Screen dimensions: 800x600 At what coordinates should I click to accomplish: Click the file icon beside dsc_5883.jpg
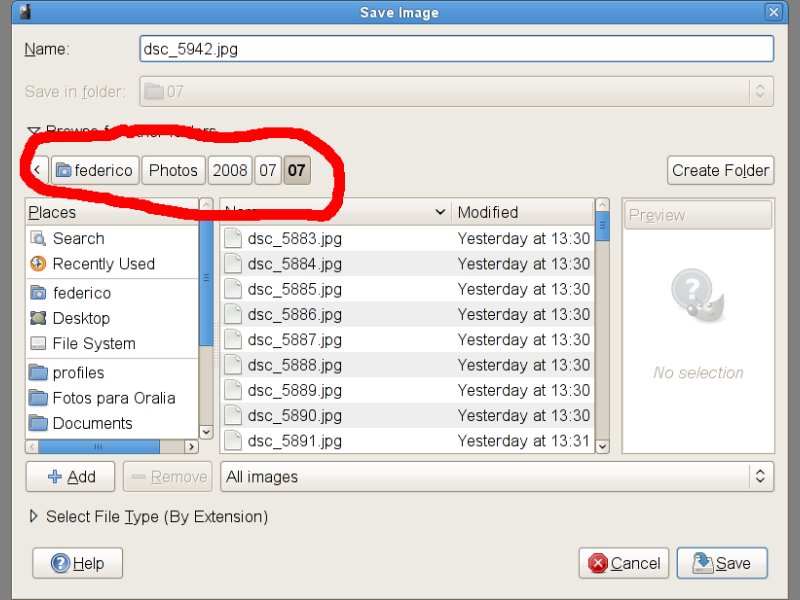[233, 239]
